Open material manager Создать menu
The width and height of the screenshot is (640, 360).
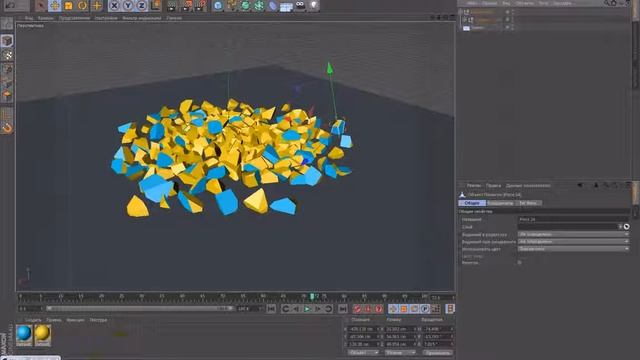pos(33,320)
